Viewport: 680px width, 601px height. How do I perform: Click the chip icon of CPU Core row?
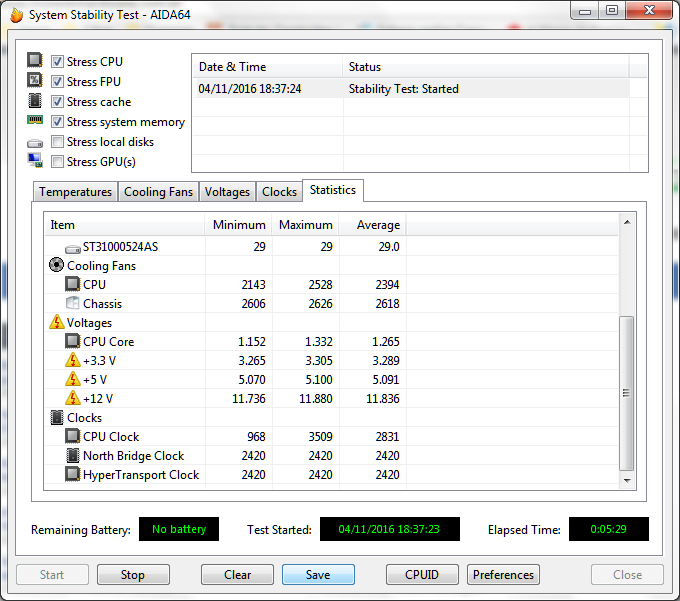[x=72, y=341]
